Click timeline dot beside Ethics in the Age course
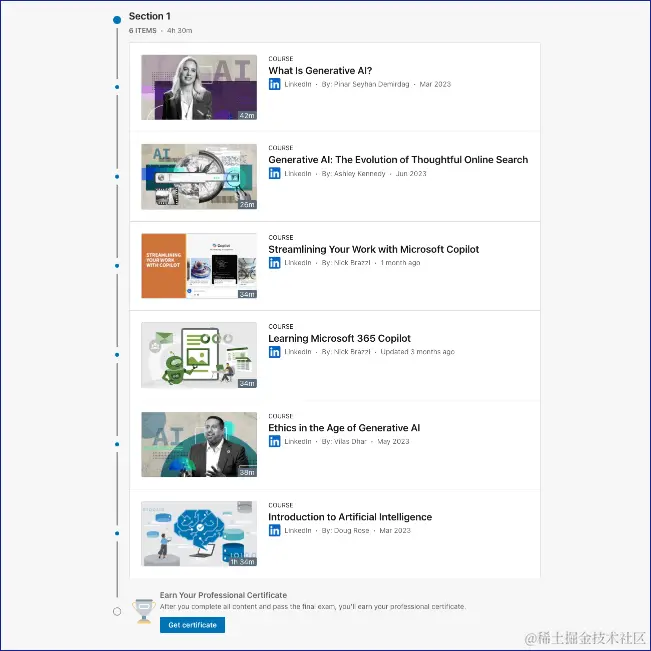651x651 pixels. click(x=117, y=444)
